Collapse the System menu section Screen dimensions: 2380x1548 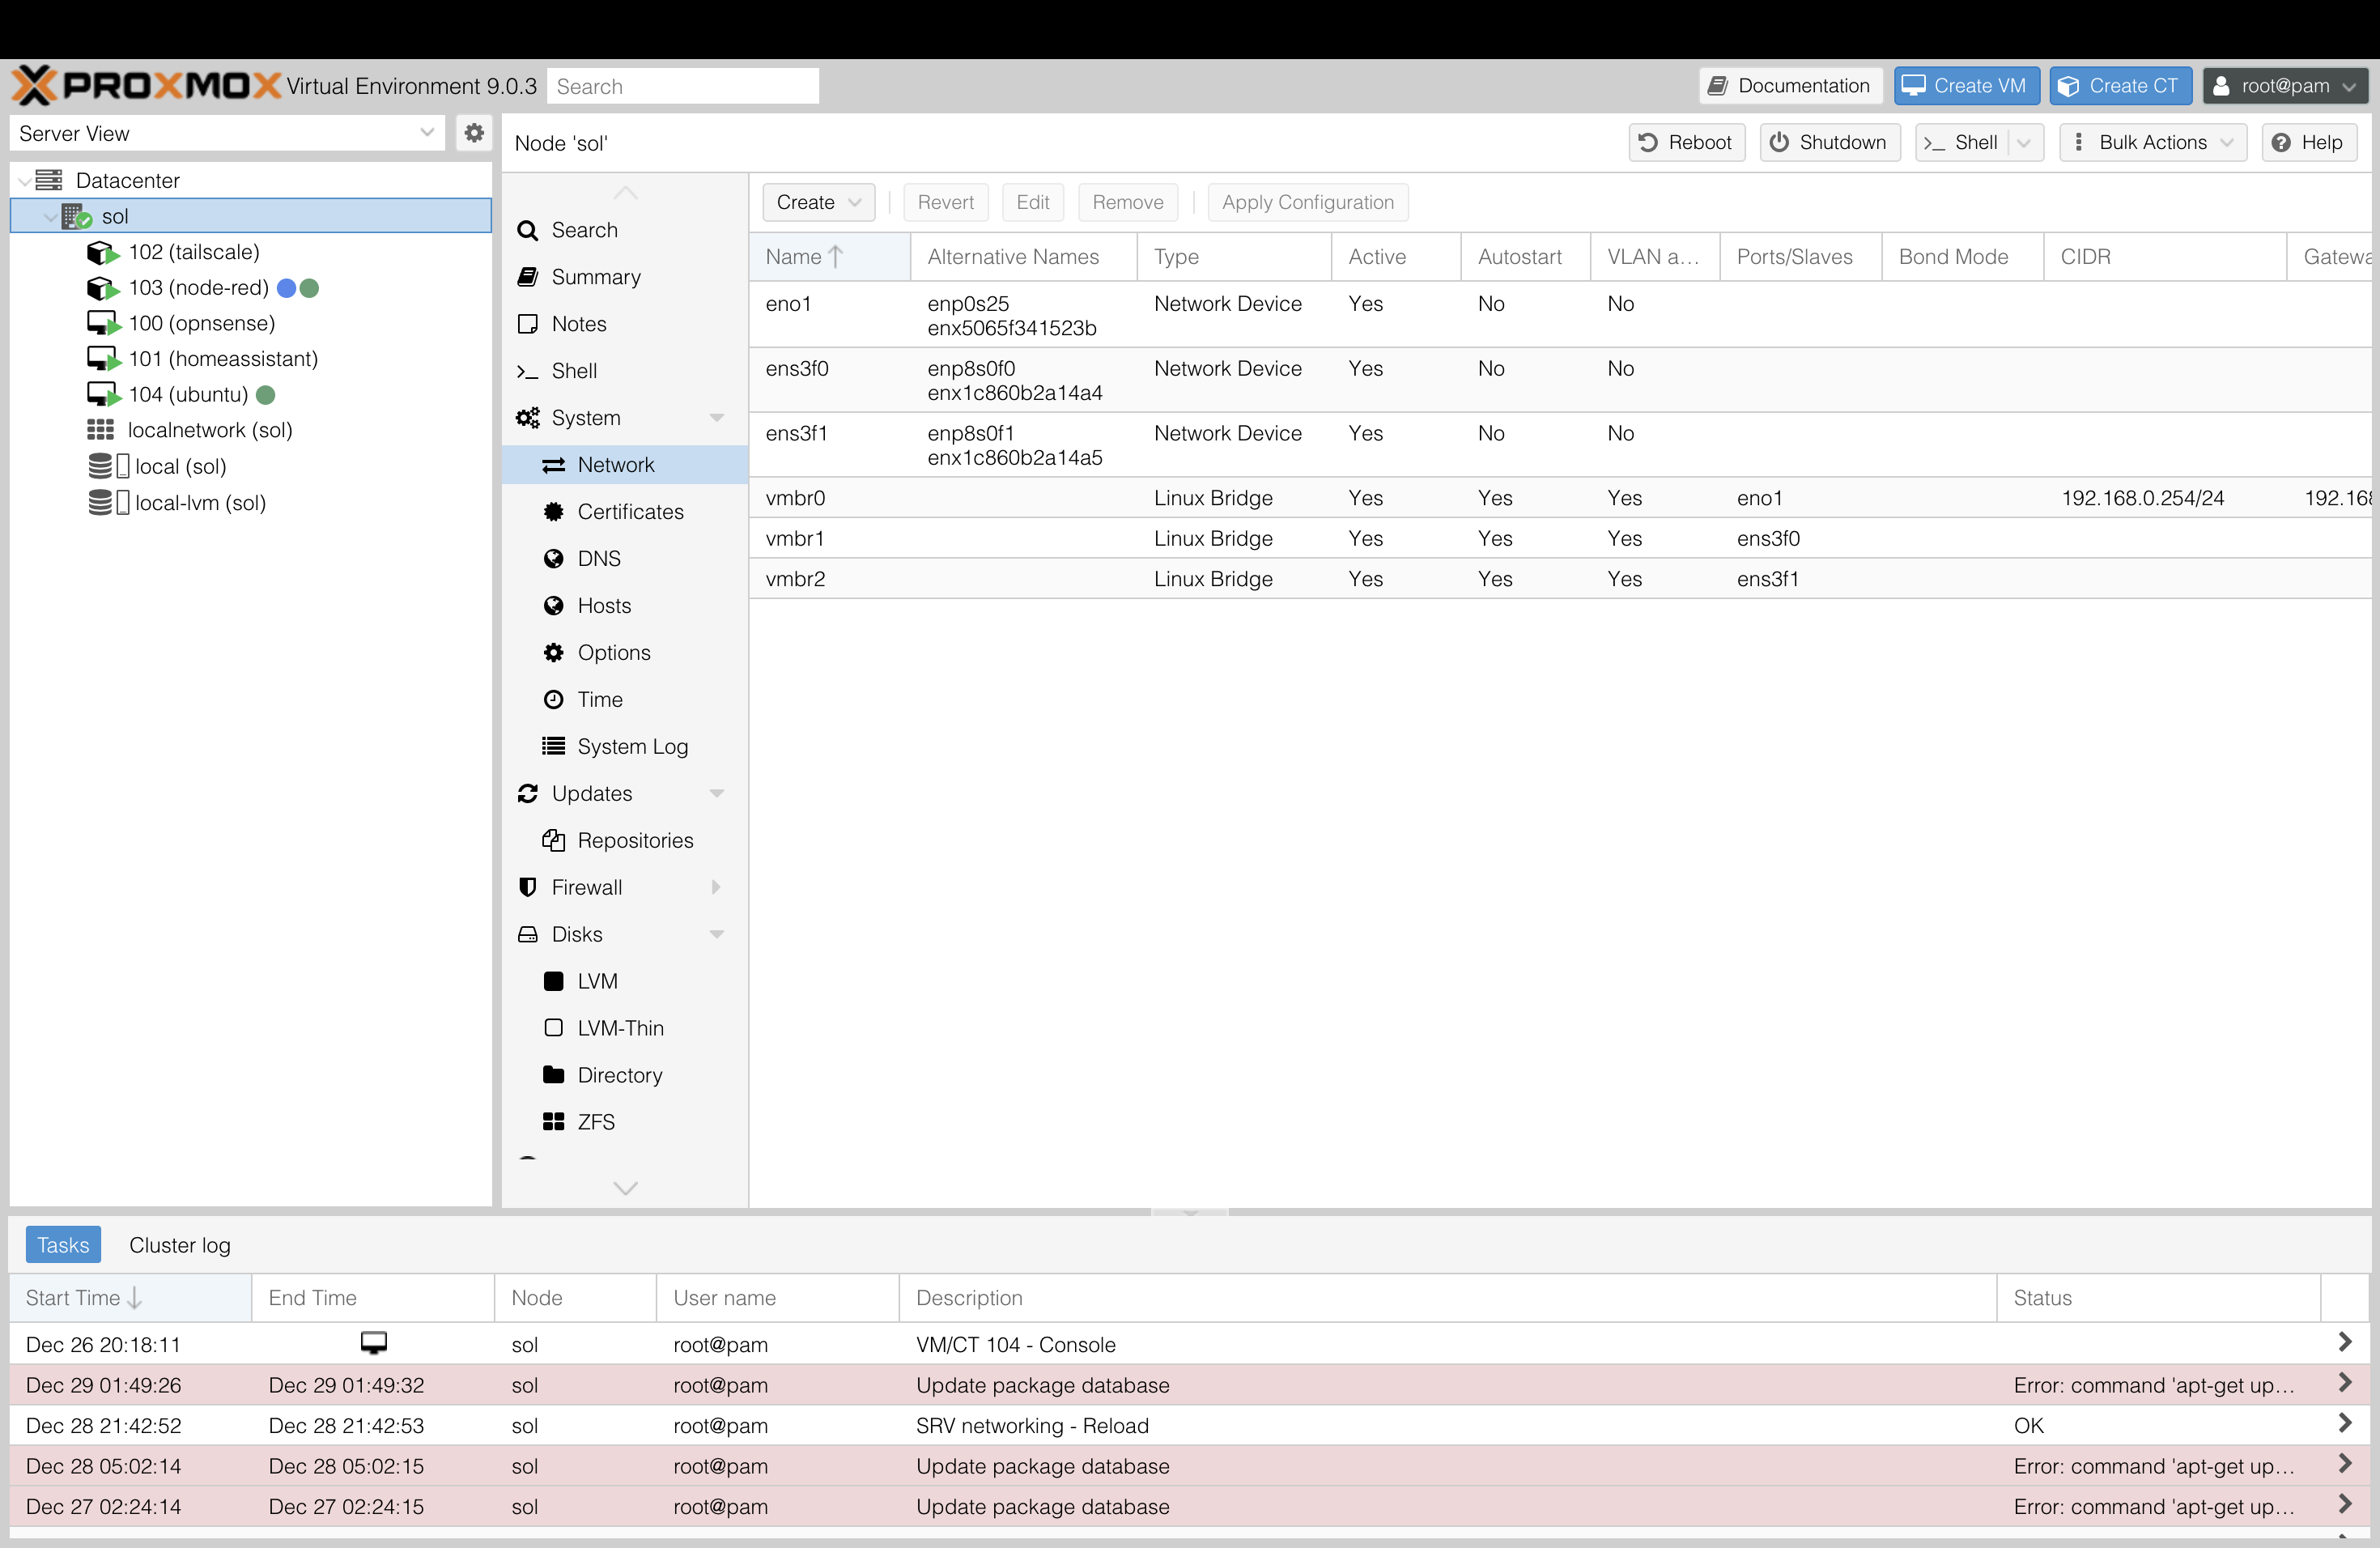click(x=716, y=418)
